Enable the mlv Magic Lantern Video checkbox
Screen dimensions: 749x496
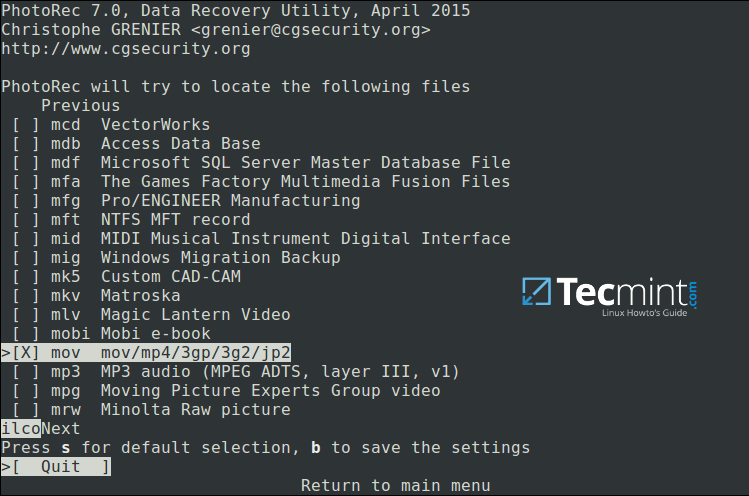coord(26,315)
